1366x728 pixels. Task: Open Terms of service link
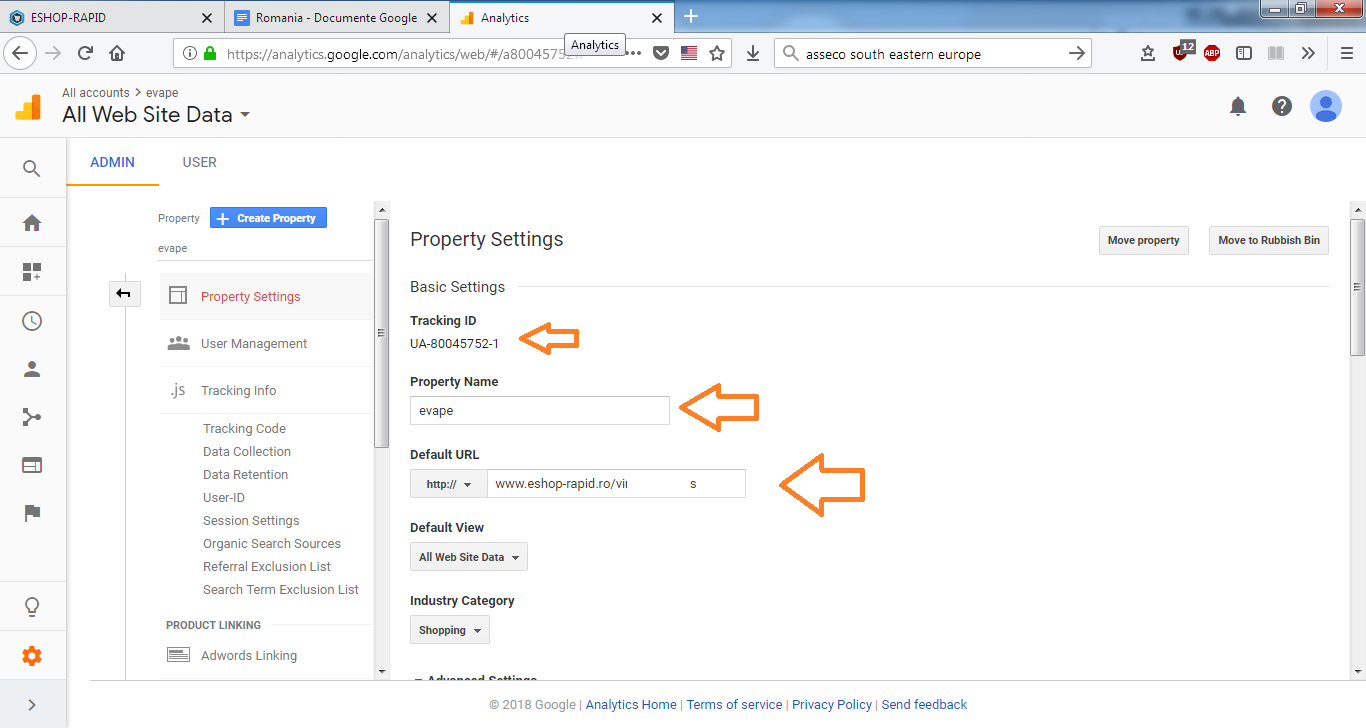point(734,704)
